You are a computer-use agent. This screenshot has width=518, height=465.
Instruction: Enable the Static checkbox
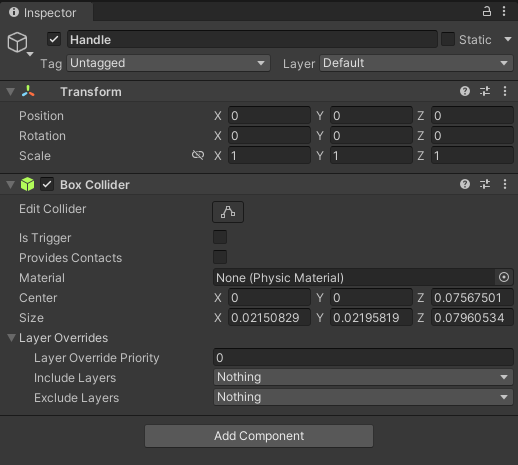point(448,39)
